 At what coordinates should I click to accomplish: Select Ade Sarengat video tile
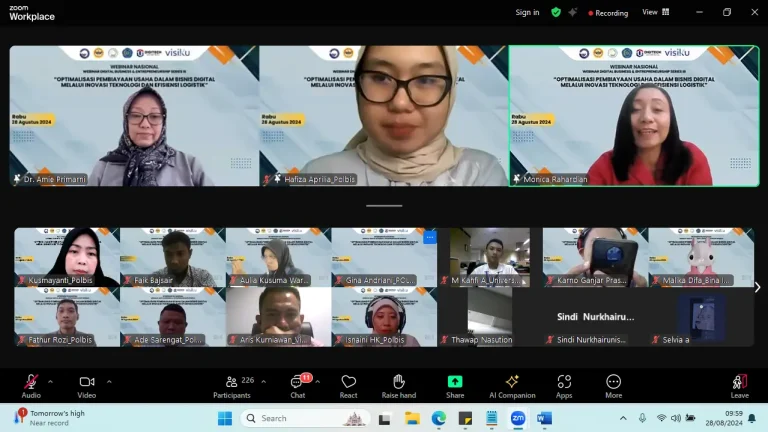click(173, 317)
